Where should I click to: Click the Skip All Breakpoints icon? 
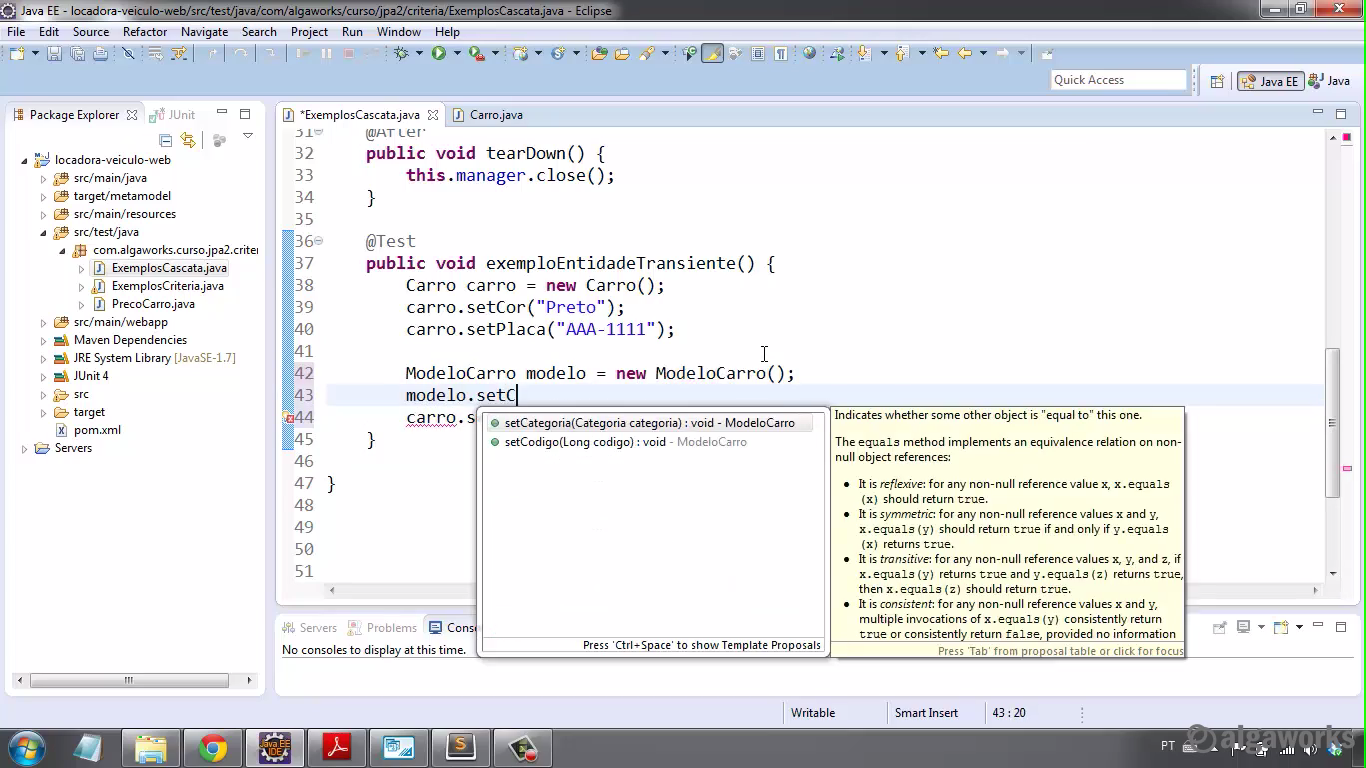[x=128, y=53]
